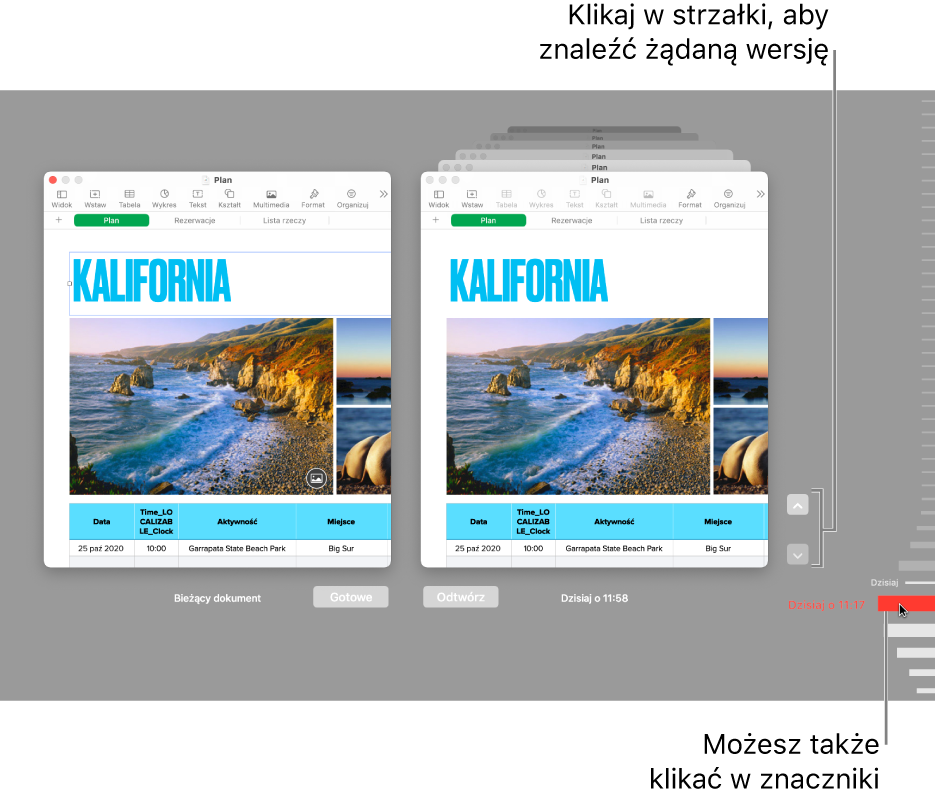This screenshot has height=806, width=935.
Task: Click Tabela icon in version window toolbar
Action: tap(506, 199)
